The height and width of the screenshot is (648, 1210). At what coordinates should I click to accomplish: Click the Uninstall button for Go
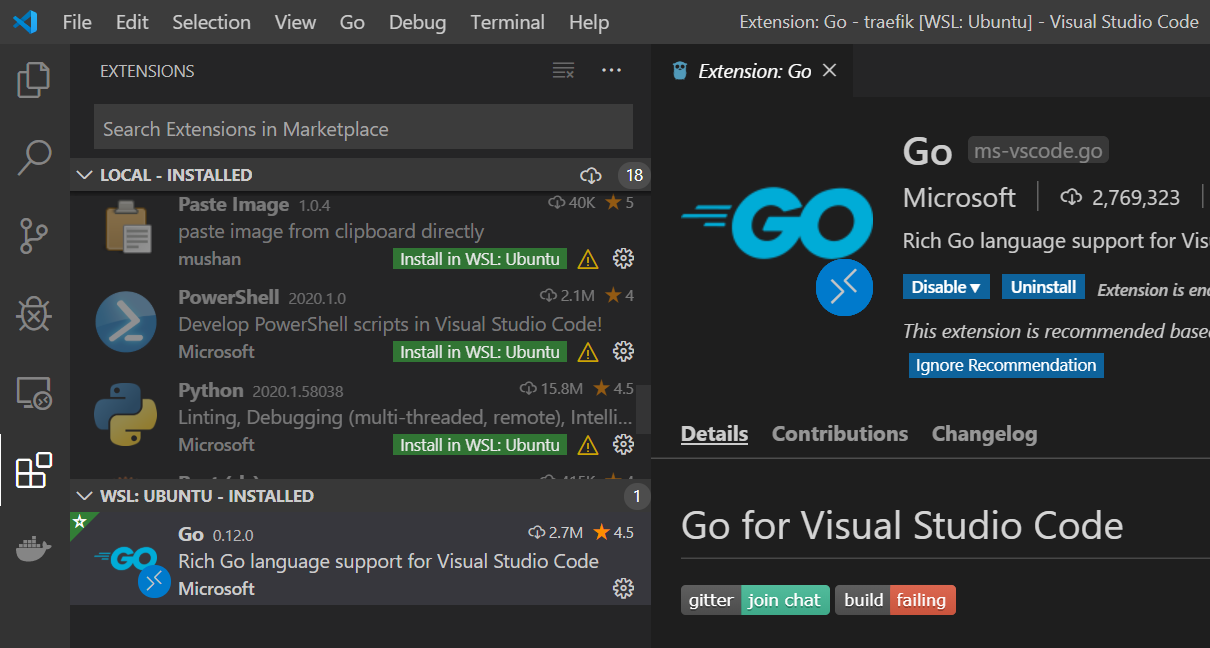(x=1043, y=287)
